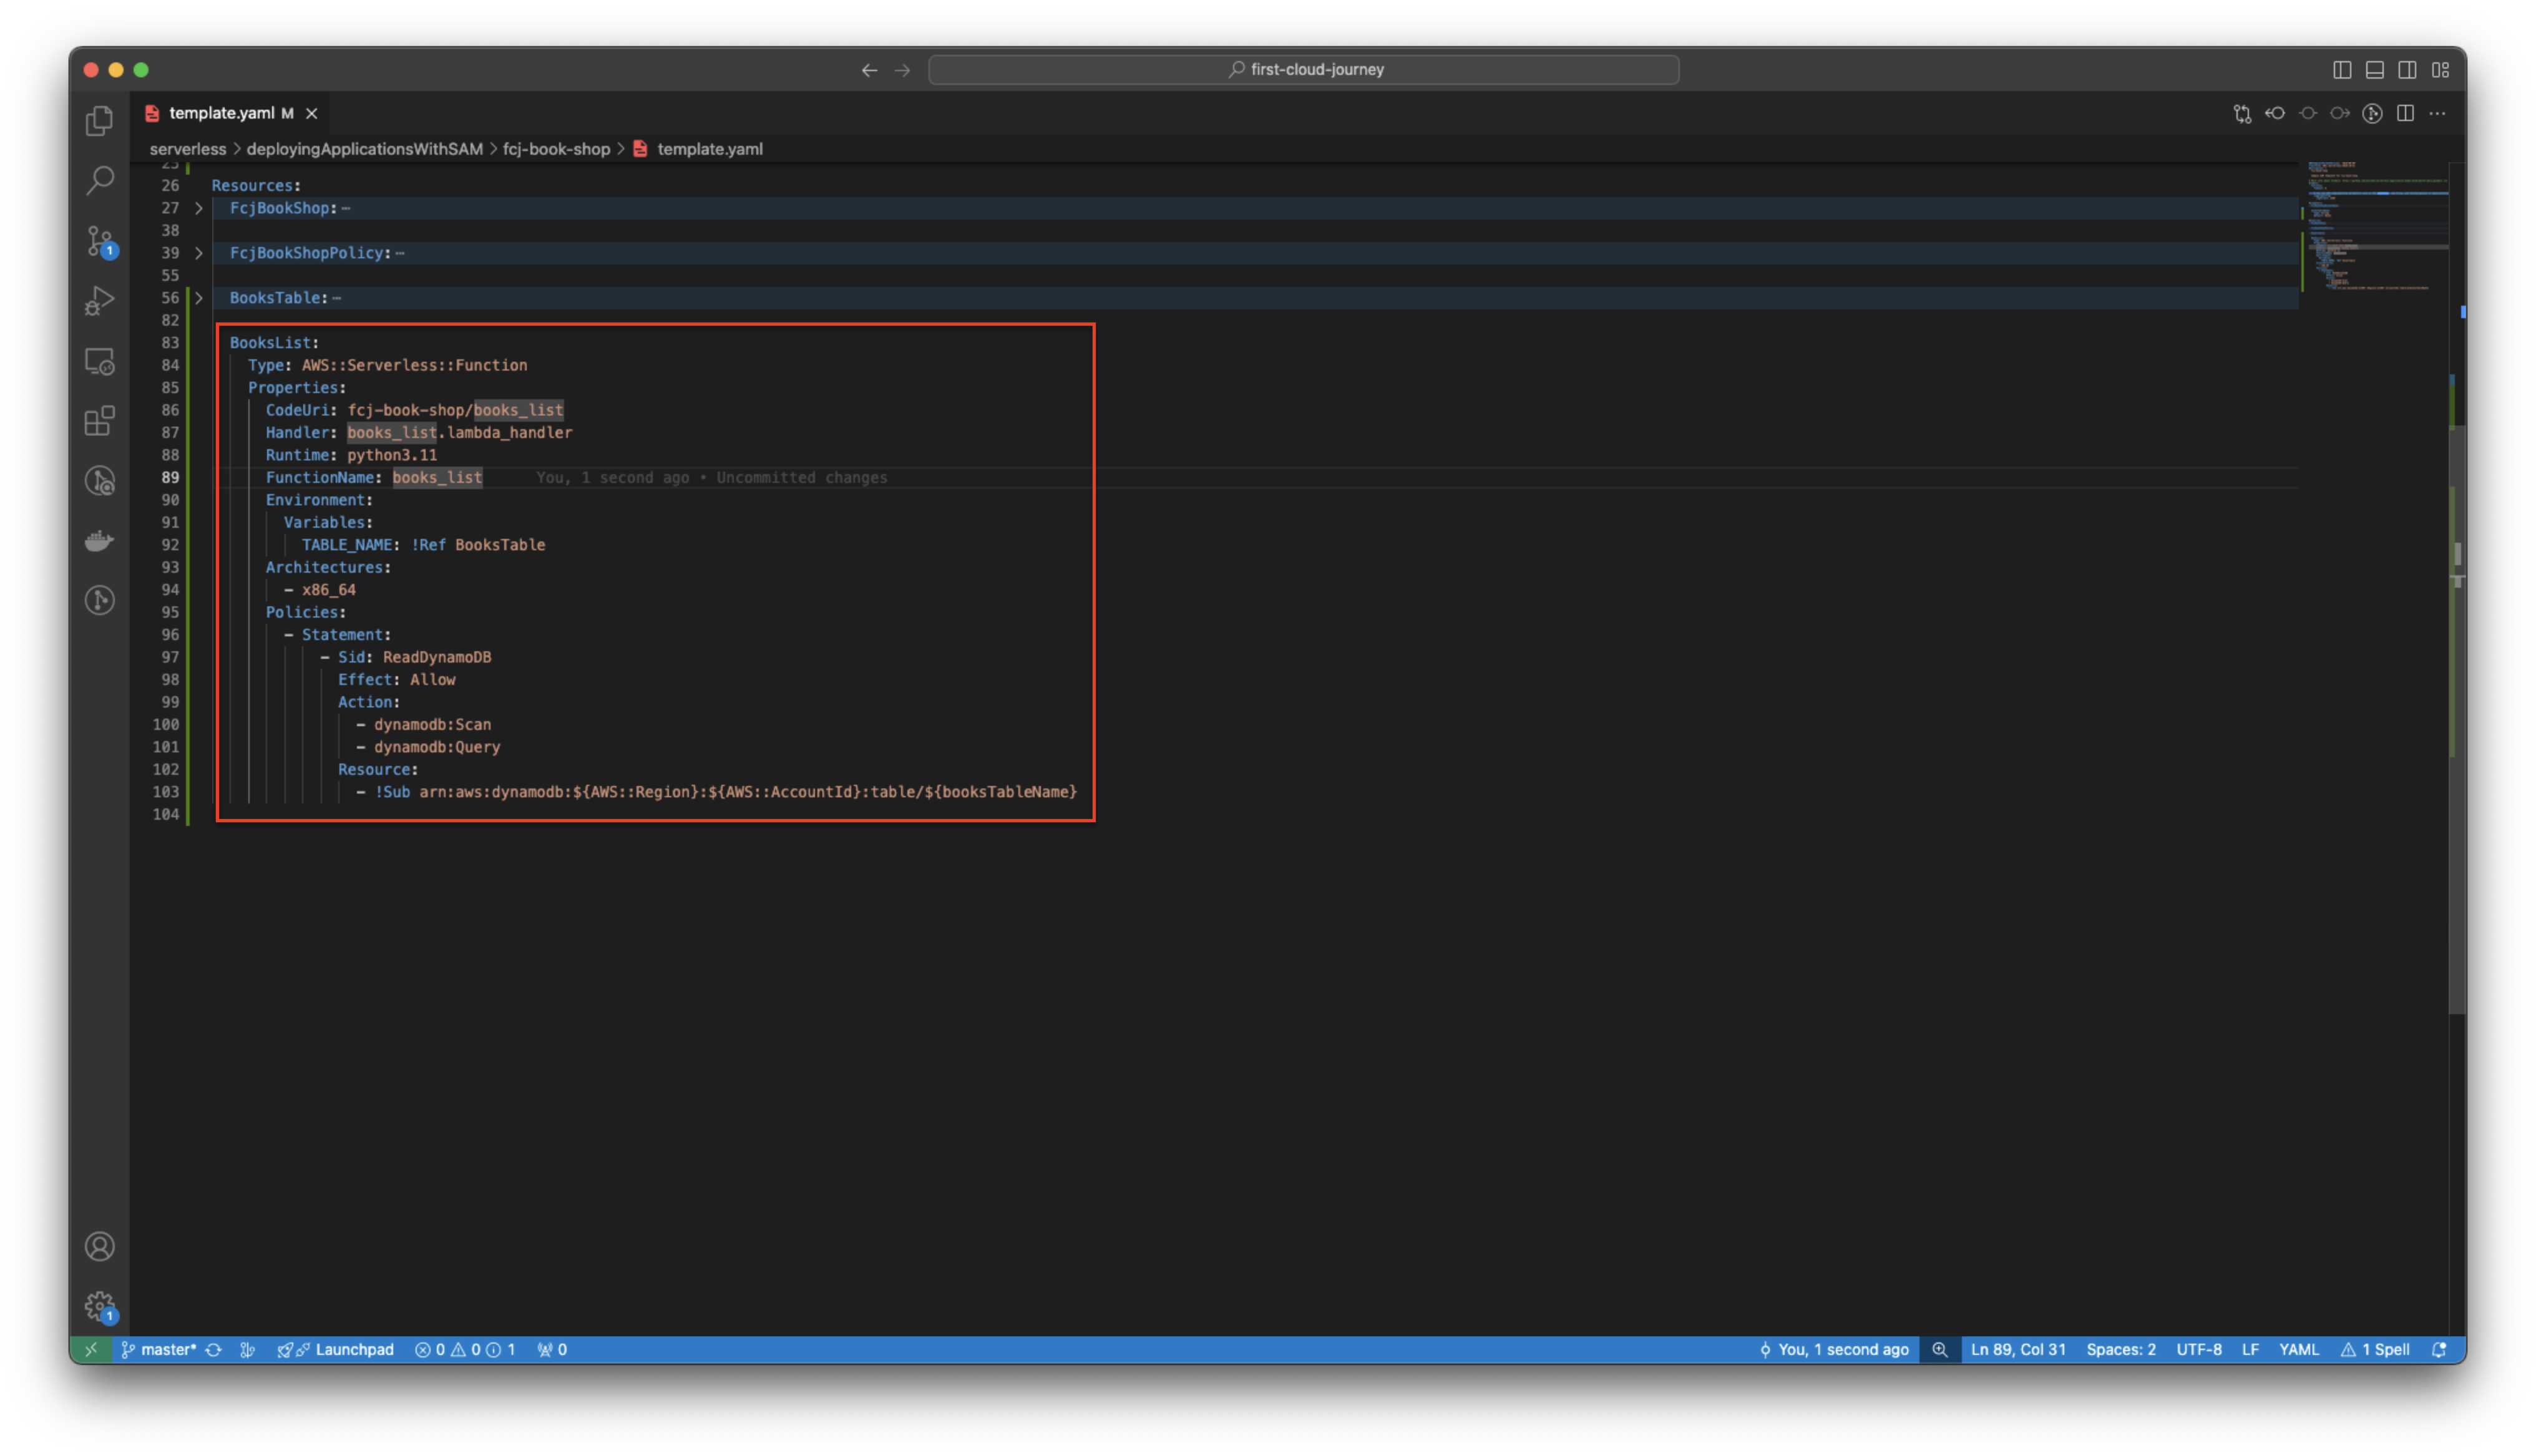Open Launchpad from status bar
The width and height of the screenshot is (2536, 1456).
[x=335, y=1350]
